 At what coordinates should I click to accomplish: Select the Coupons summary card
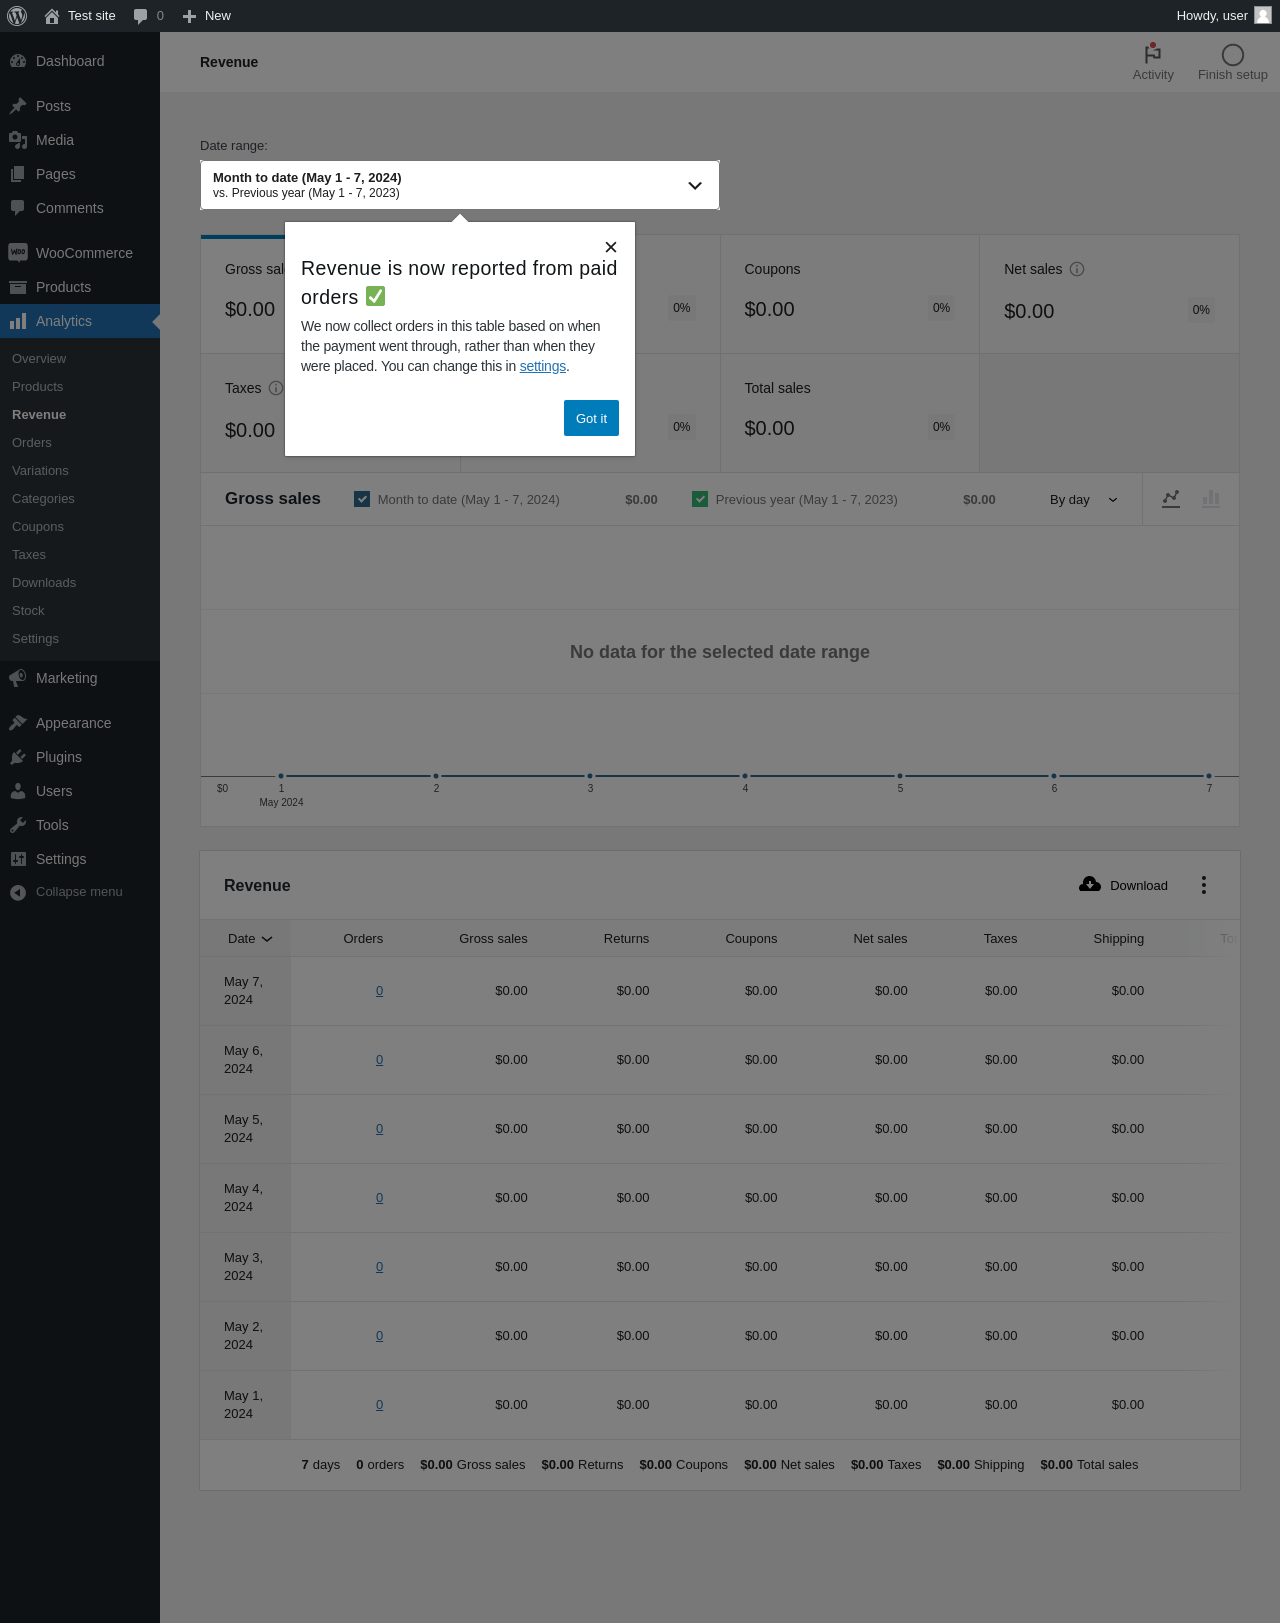[x=850, y=294]
